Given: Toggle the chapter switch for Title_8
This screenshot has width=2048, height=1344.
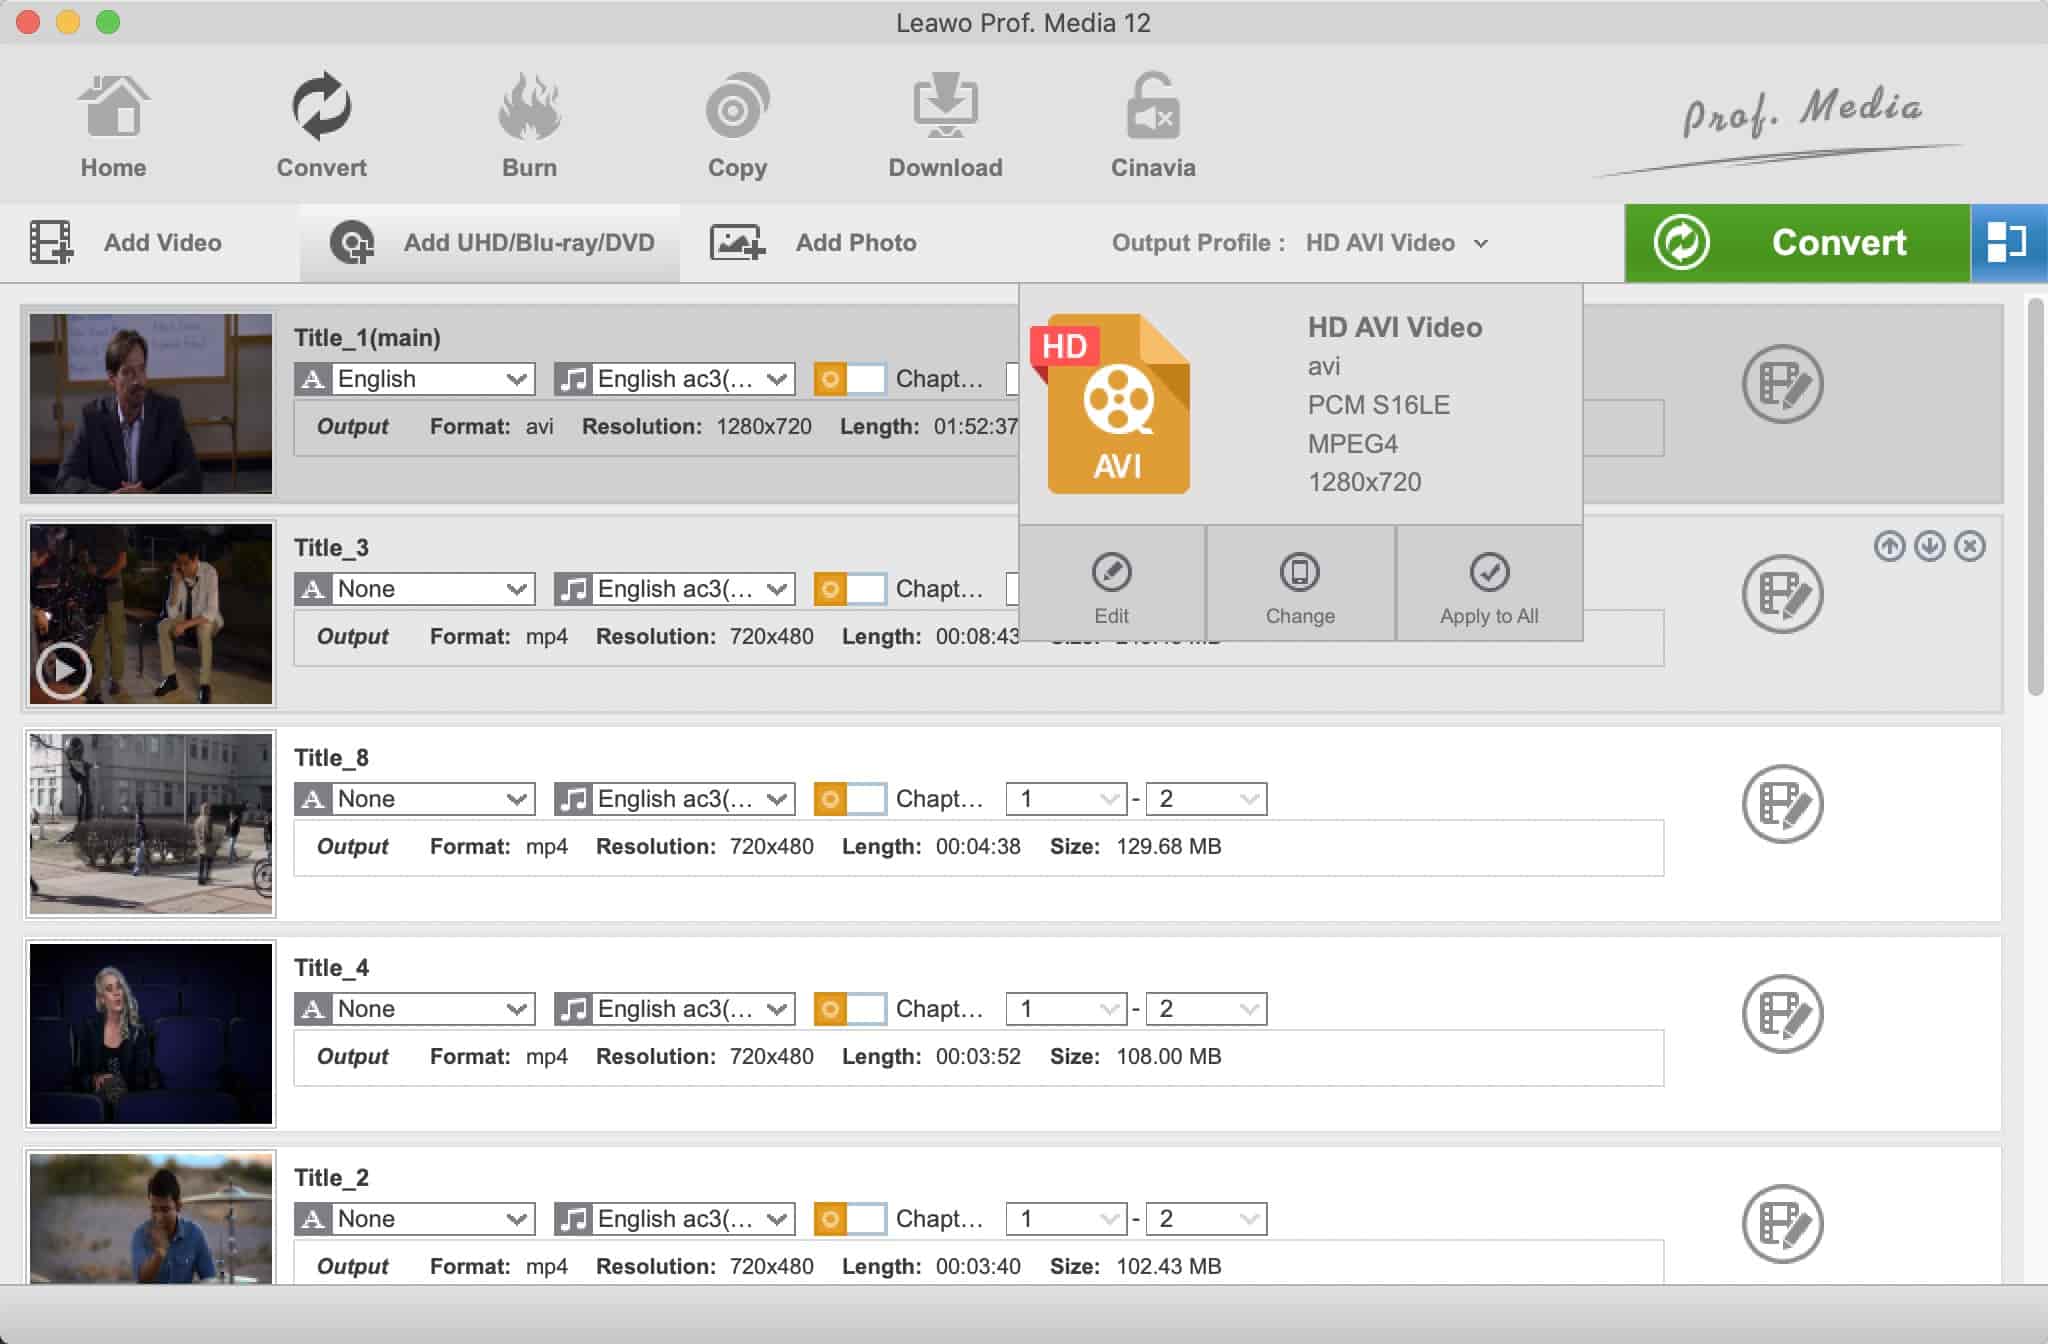Looking at the screenshot, I should (x=849, y=799).
